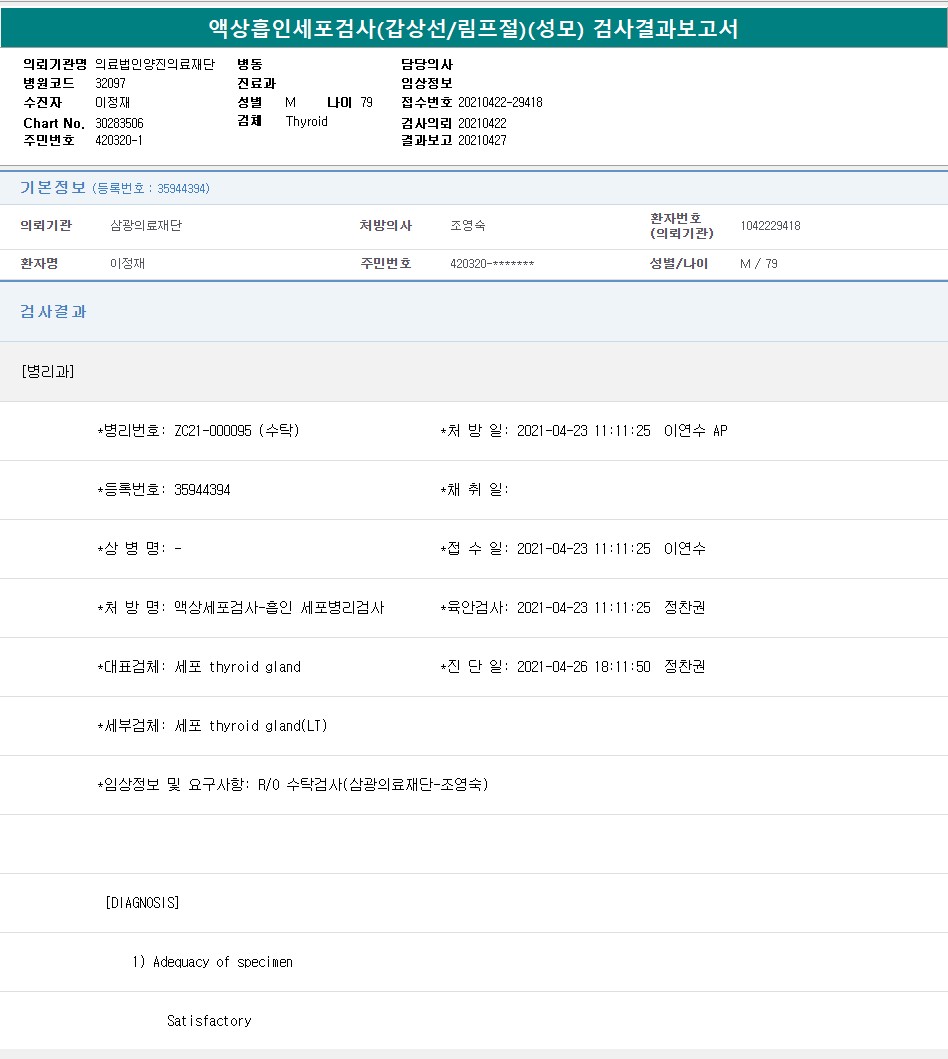948x1059 pixels.
Task: Click the result report date 20210427
Action: pyautogui.click(x=482, y=140)
